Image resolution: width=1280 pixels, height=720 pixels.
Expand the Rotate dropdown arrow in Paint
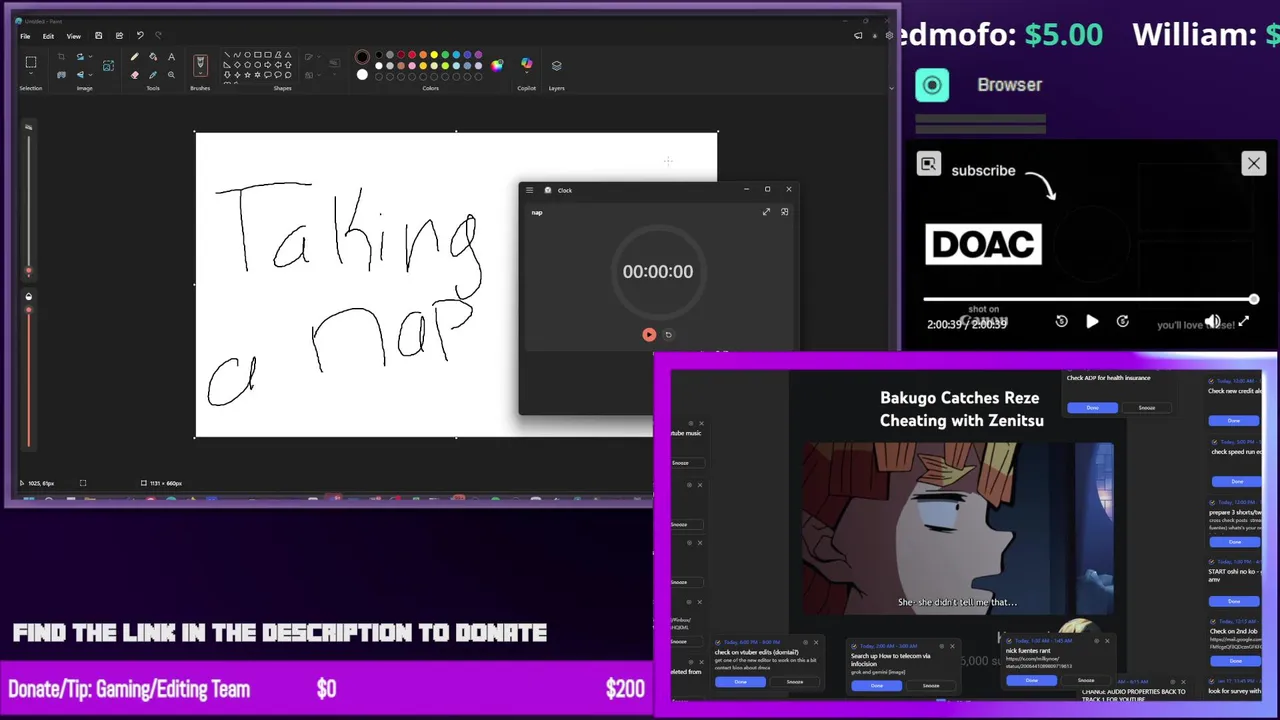(x=90, y=57)
